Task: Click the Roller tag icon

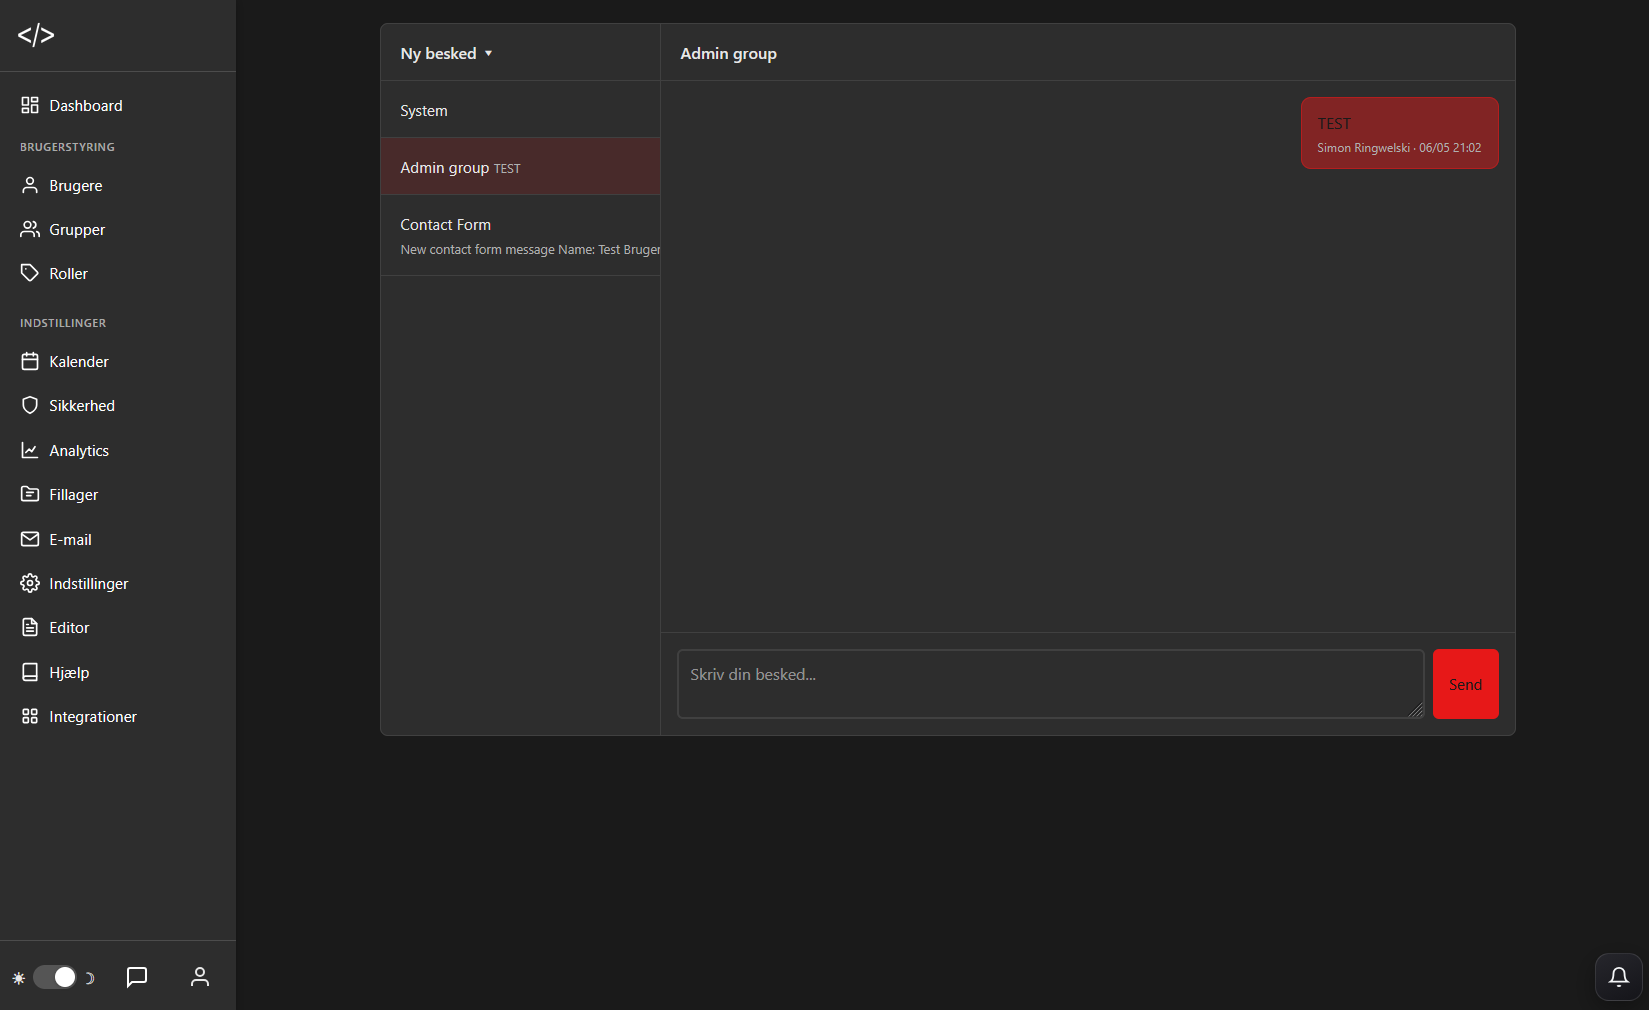Action: tap(30, 273)
